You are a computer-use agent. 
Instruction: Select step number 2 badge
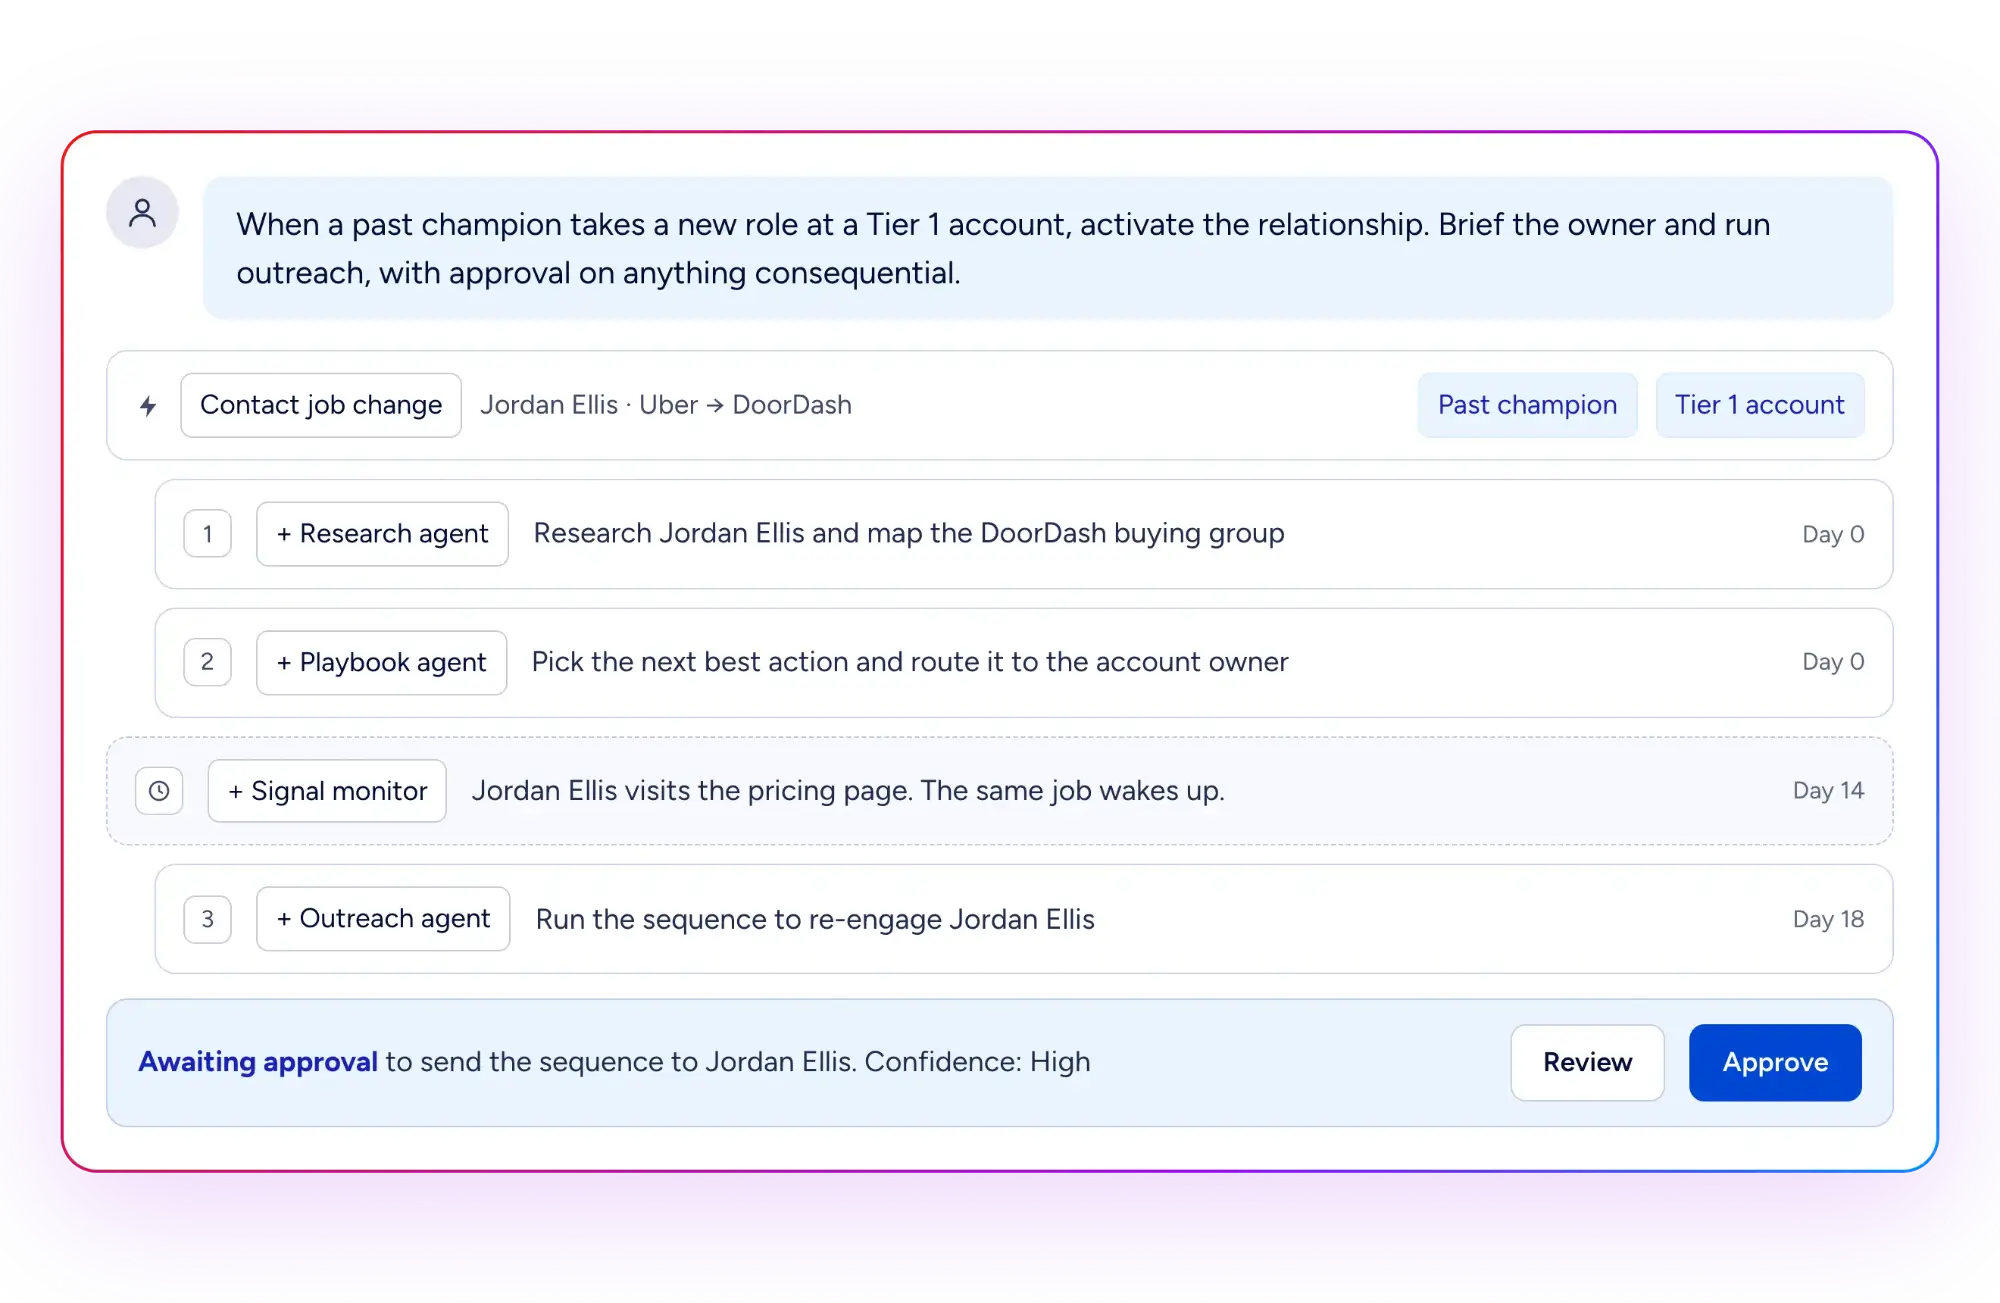coord(208,662)
